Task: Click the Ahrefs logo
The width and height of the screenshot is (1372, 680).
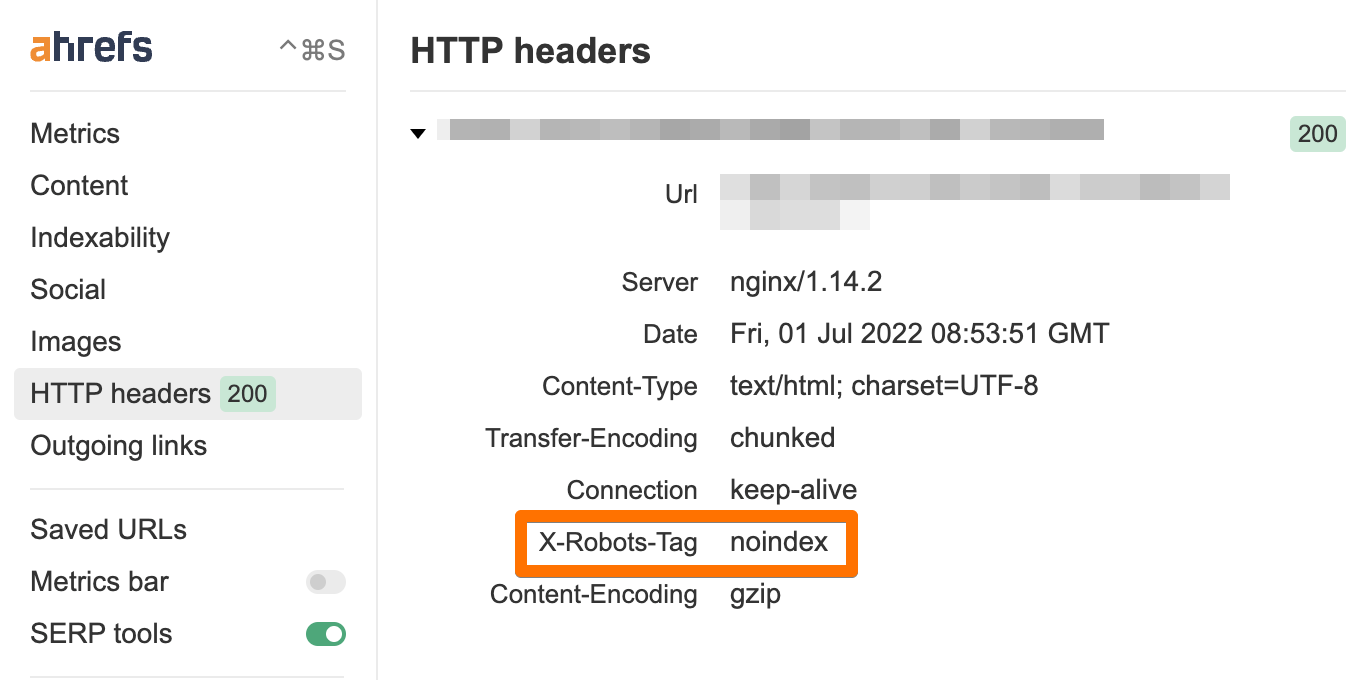Action: 90,46
